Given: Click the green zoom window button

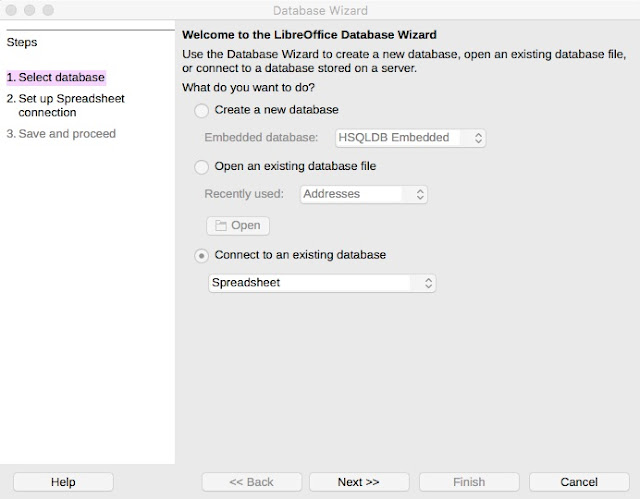Looking at the screenshot, I should 48,11.
